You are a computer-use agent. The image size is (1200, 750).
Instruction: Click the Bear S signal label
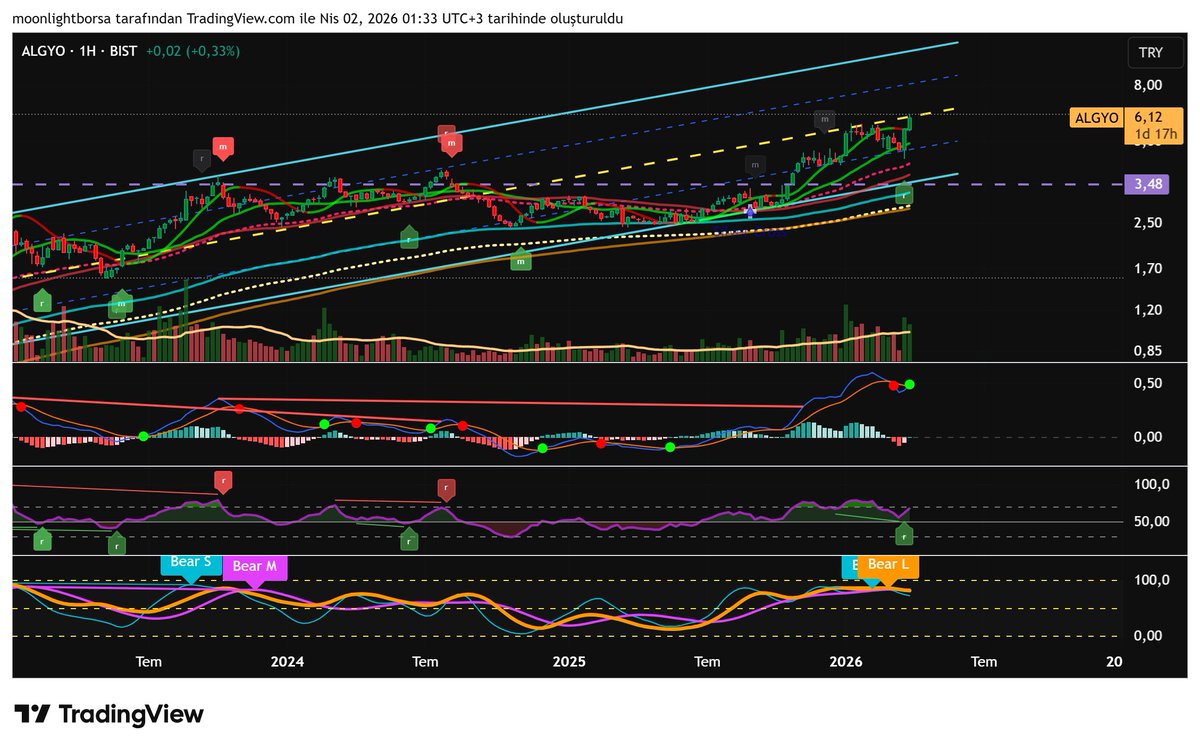coord(190,563)
